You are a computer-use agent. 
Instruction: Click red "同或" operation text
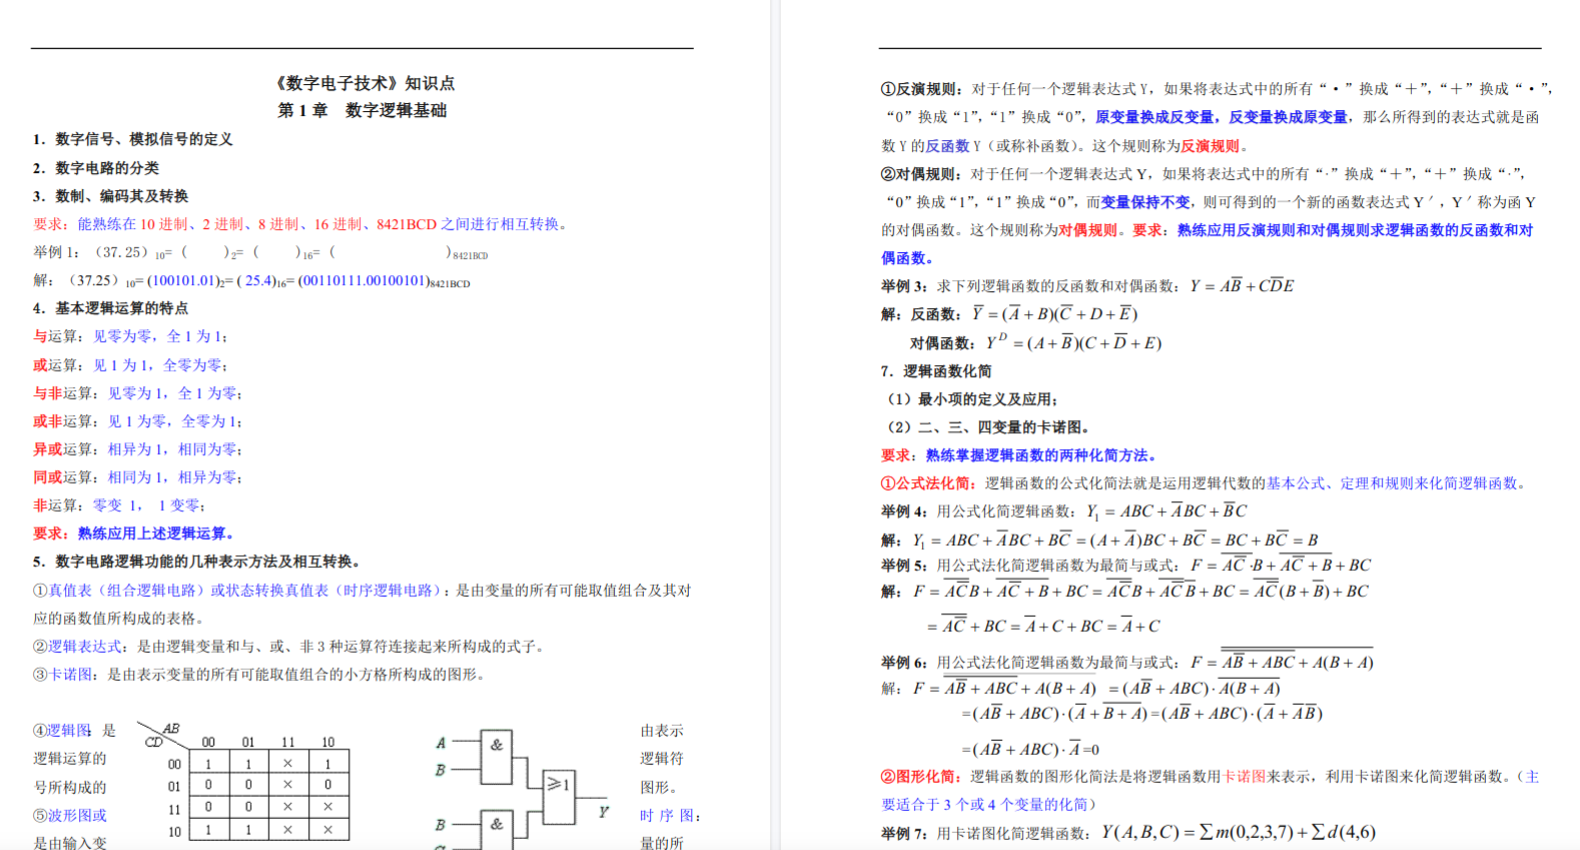(47, 477)
